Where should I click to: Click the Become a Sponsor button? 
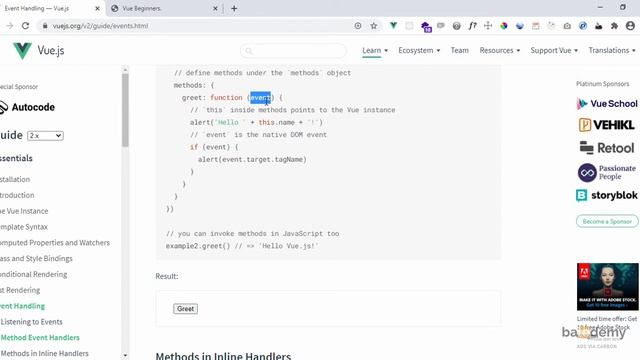pyautogui.click(x=607, y=221)
